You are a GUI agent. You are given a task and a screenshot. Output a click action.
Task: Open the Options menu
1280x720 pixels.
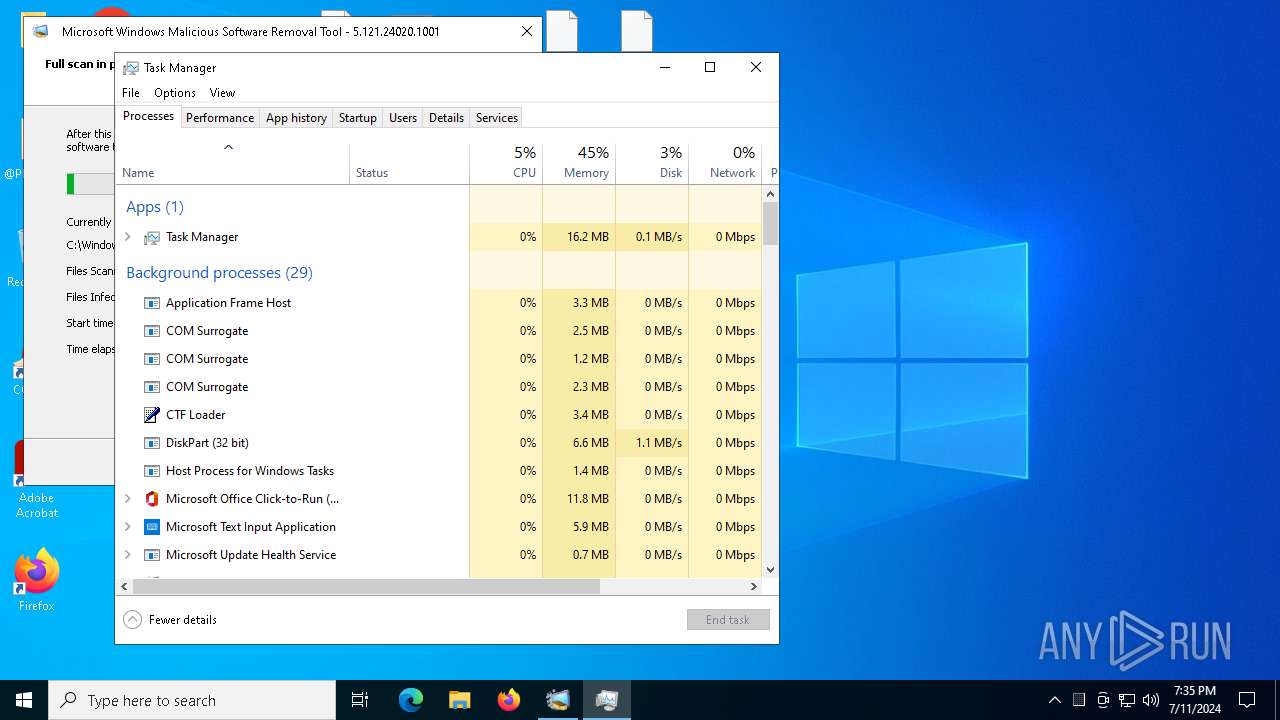click(x=175, y=93)
